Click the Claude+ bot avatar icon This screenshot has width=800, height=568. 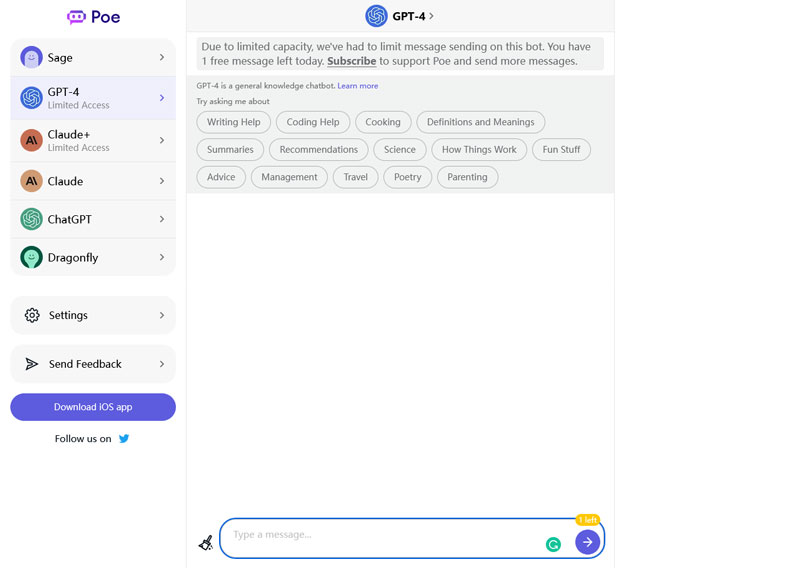pyautogui.click(x=31, y=141)
